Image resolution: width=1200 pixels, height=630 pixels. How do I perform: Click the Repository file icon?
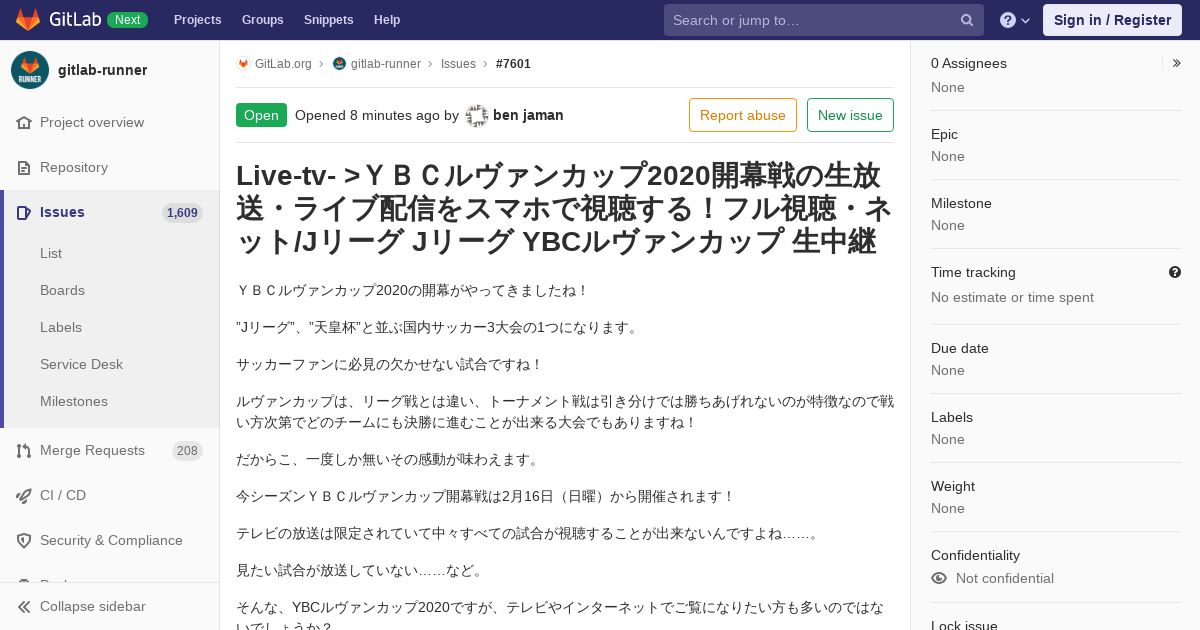point(24,167)
